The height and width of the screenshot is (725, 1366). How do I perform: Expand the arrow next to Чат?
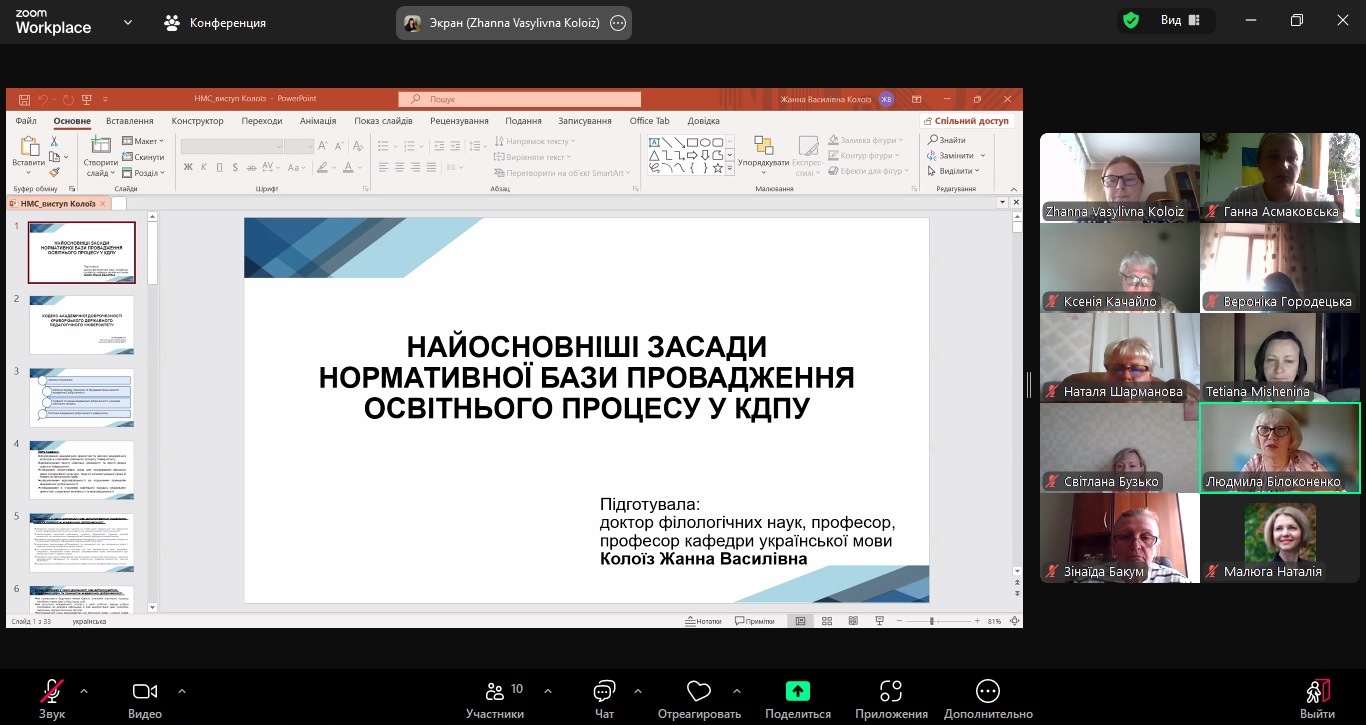pos(638,690)
